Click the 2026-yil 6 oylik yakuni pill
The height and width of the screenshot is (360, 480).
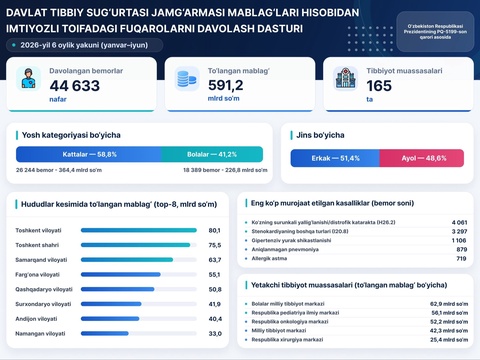(x=84, y=45)
